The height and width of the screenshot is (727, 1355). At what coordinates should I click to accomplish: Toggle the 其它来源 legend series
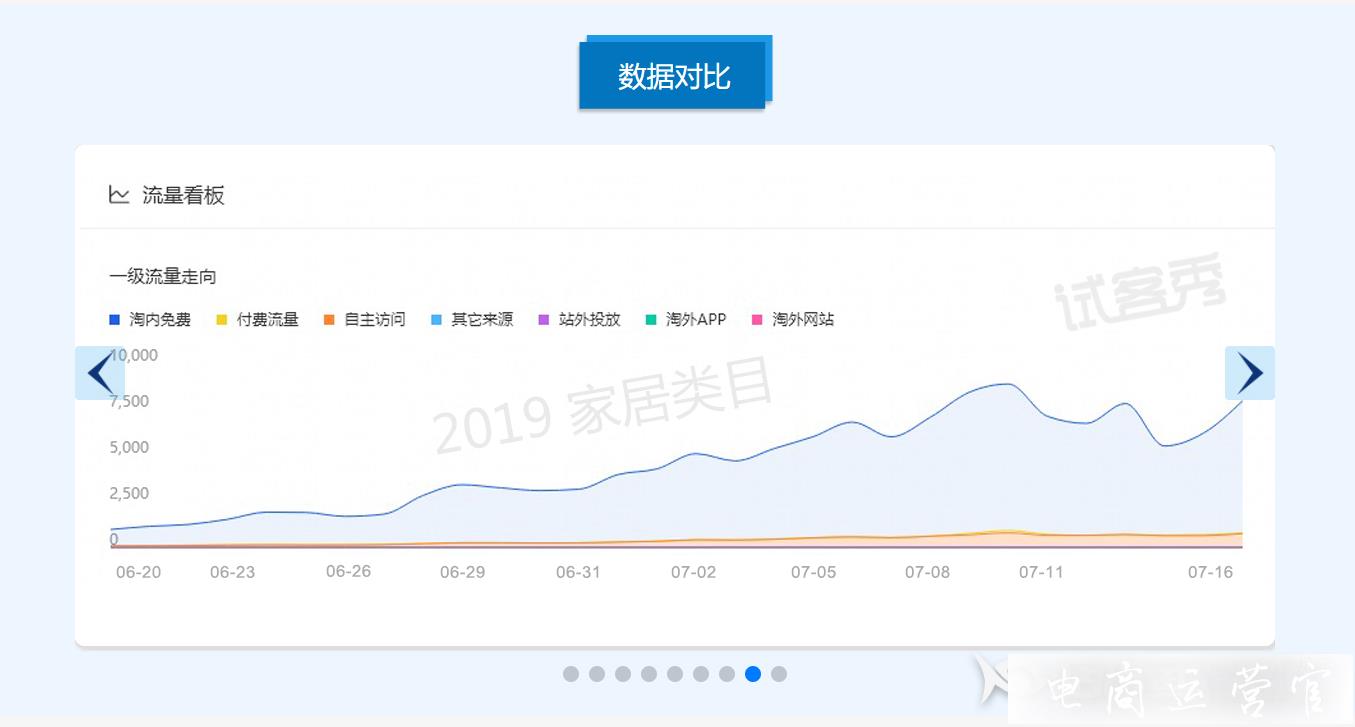point(471,320)
